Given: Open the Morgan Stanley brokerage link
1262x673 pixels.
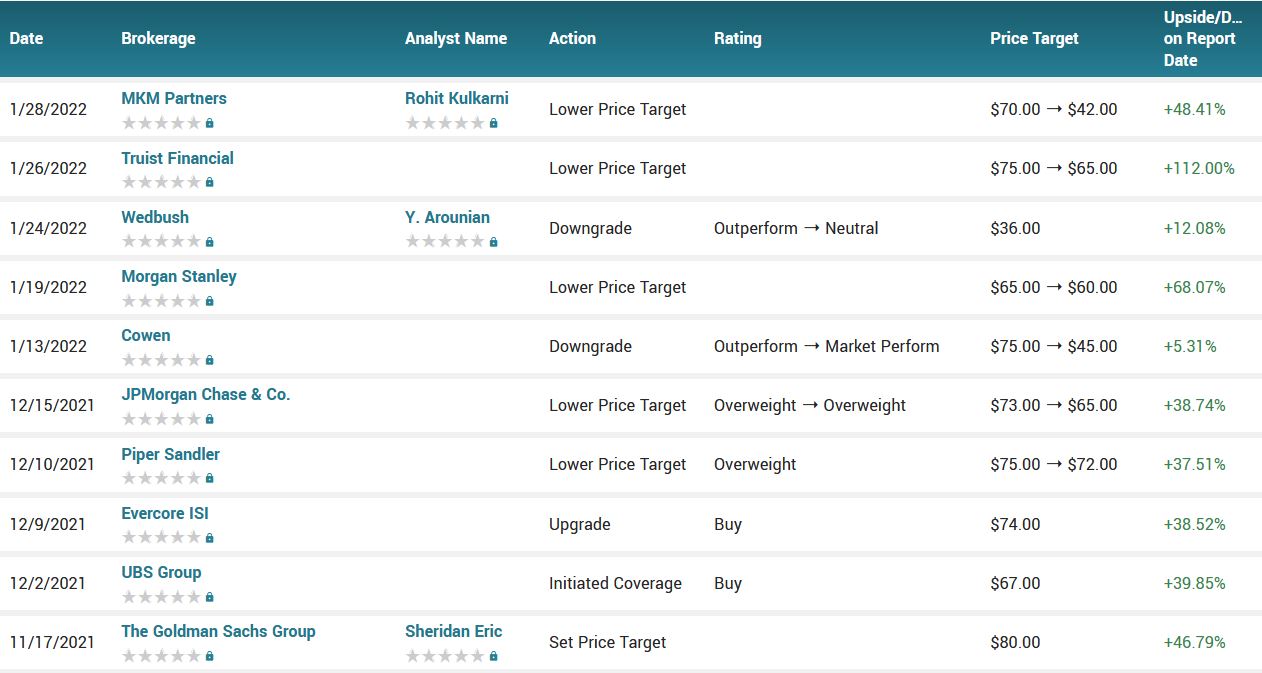Looking at the screenshot, I should click(x=179, y=276).
